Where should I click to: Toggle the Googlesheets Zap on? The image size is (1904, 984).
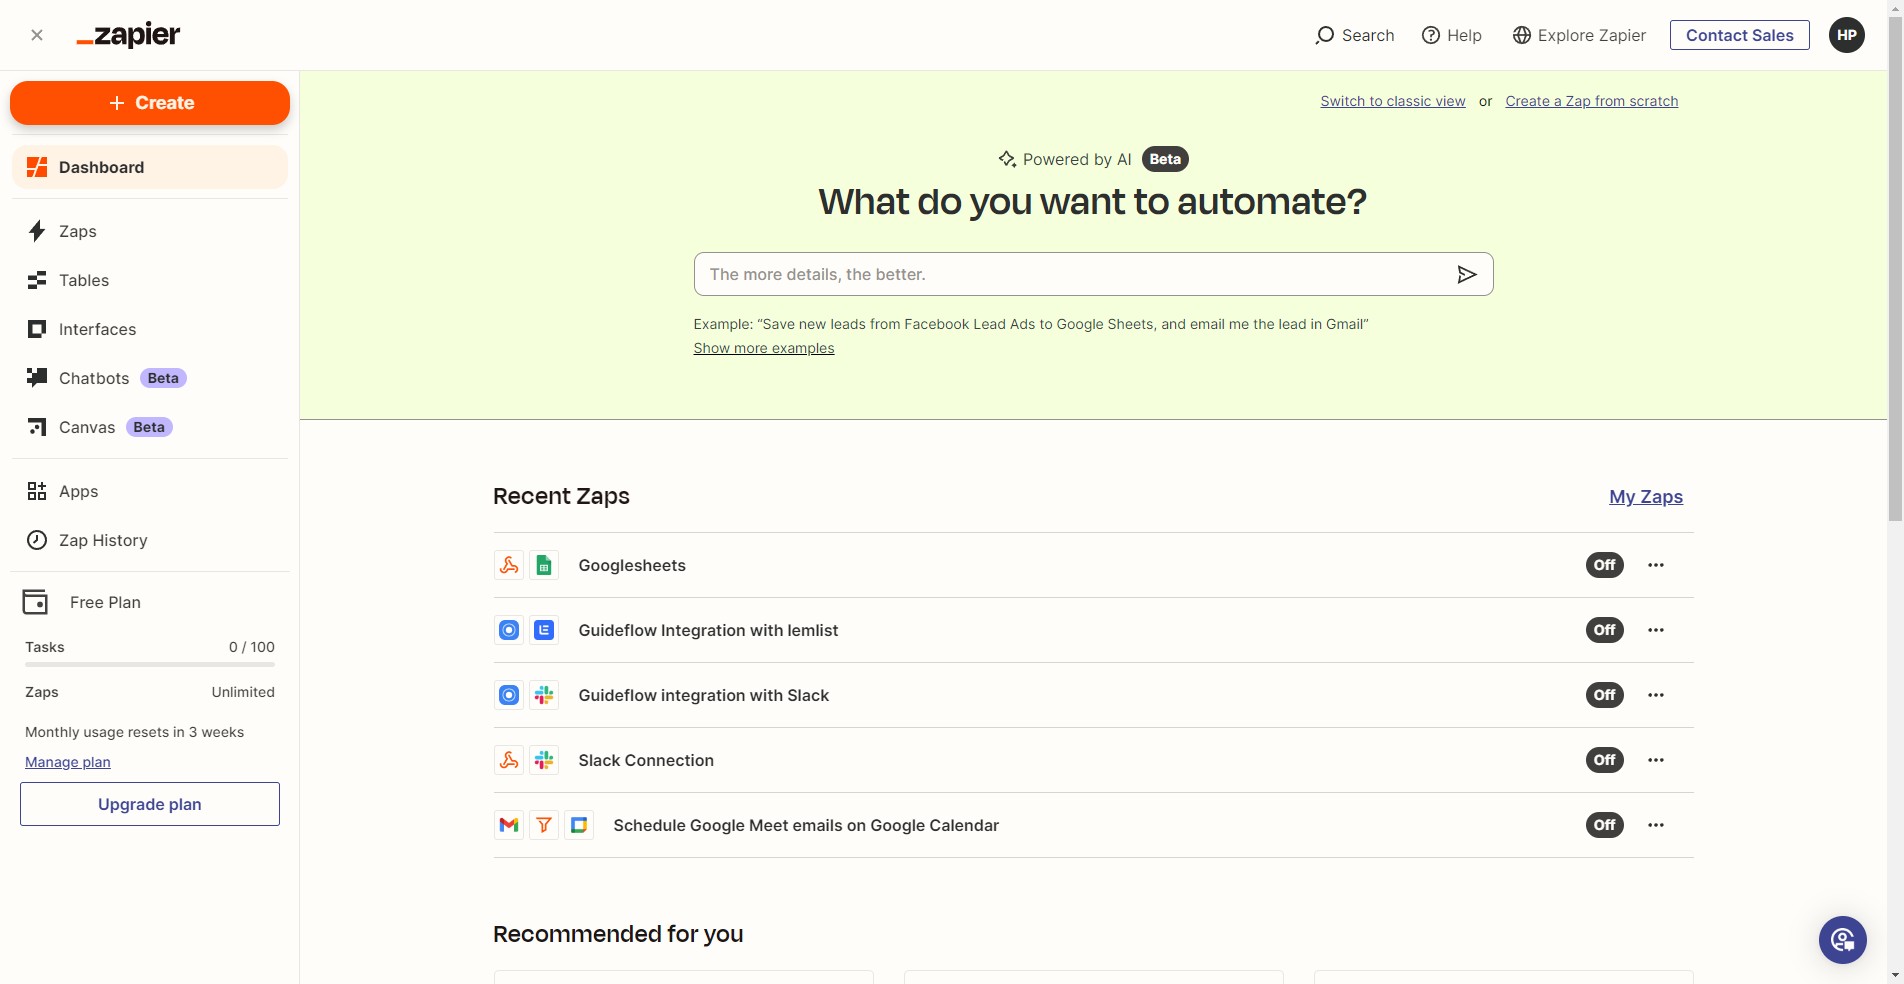(x=1604, y=565)
